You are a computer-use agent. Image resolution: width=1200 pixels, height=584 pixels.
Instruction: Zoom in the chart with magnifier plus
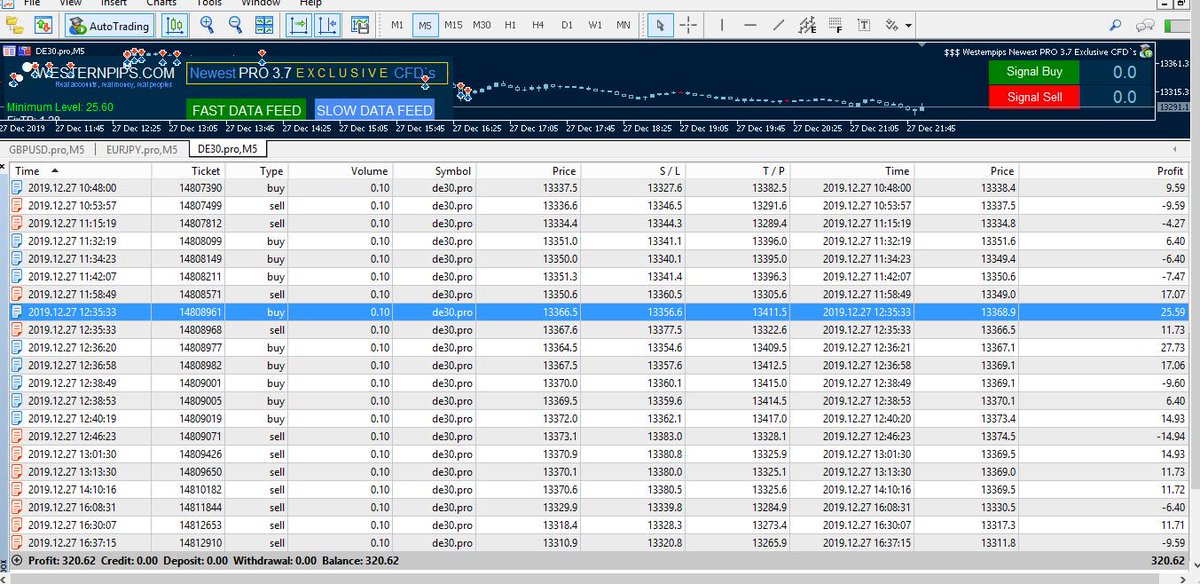point(208,25)
